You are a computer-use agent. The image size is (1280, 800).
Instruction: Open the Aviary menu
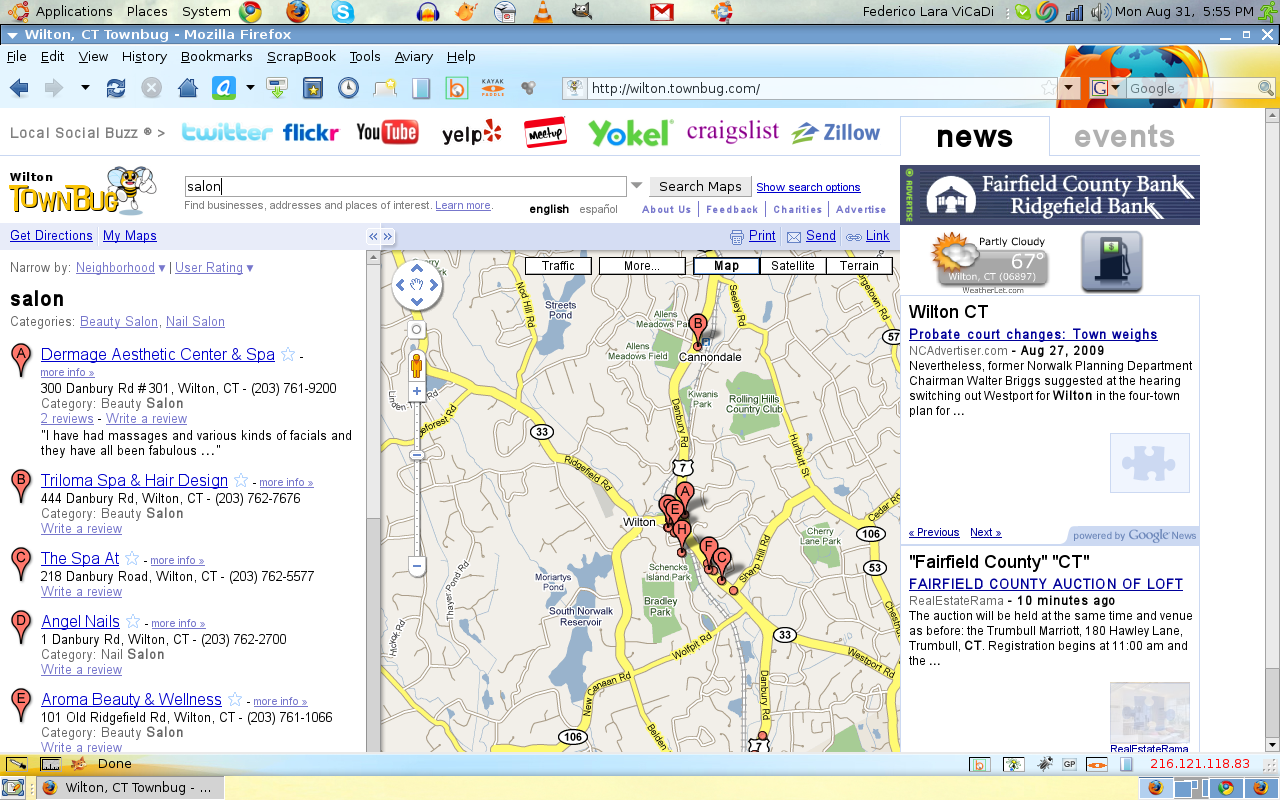pos(413,57)
